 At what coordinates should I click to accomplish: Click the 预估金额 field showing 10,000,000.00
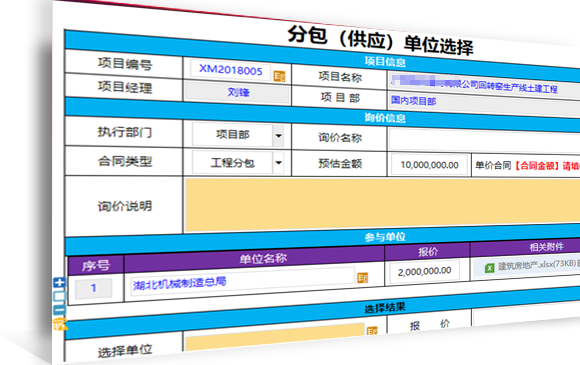(429, 165)
